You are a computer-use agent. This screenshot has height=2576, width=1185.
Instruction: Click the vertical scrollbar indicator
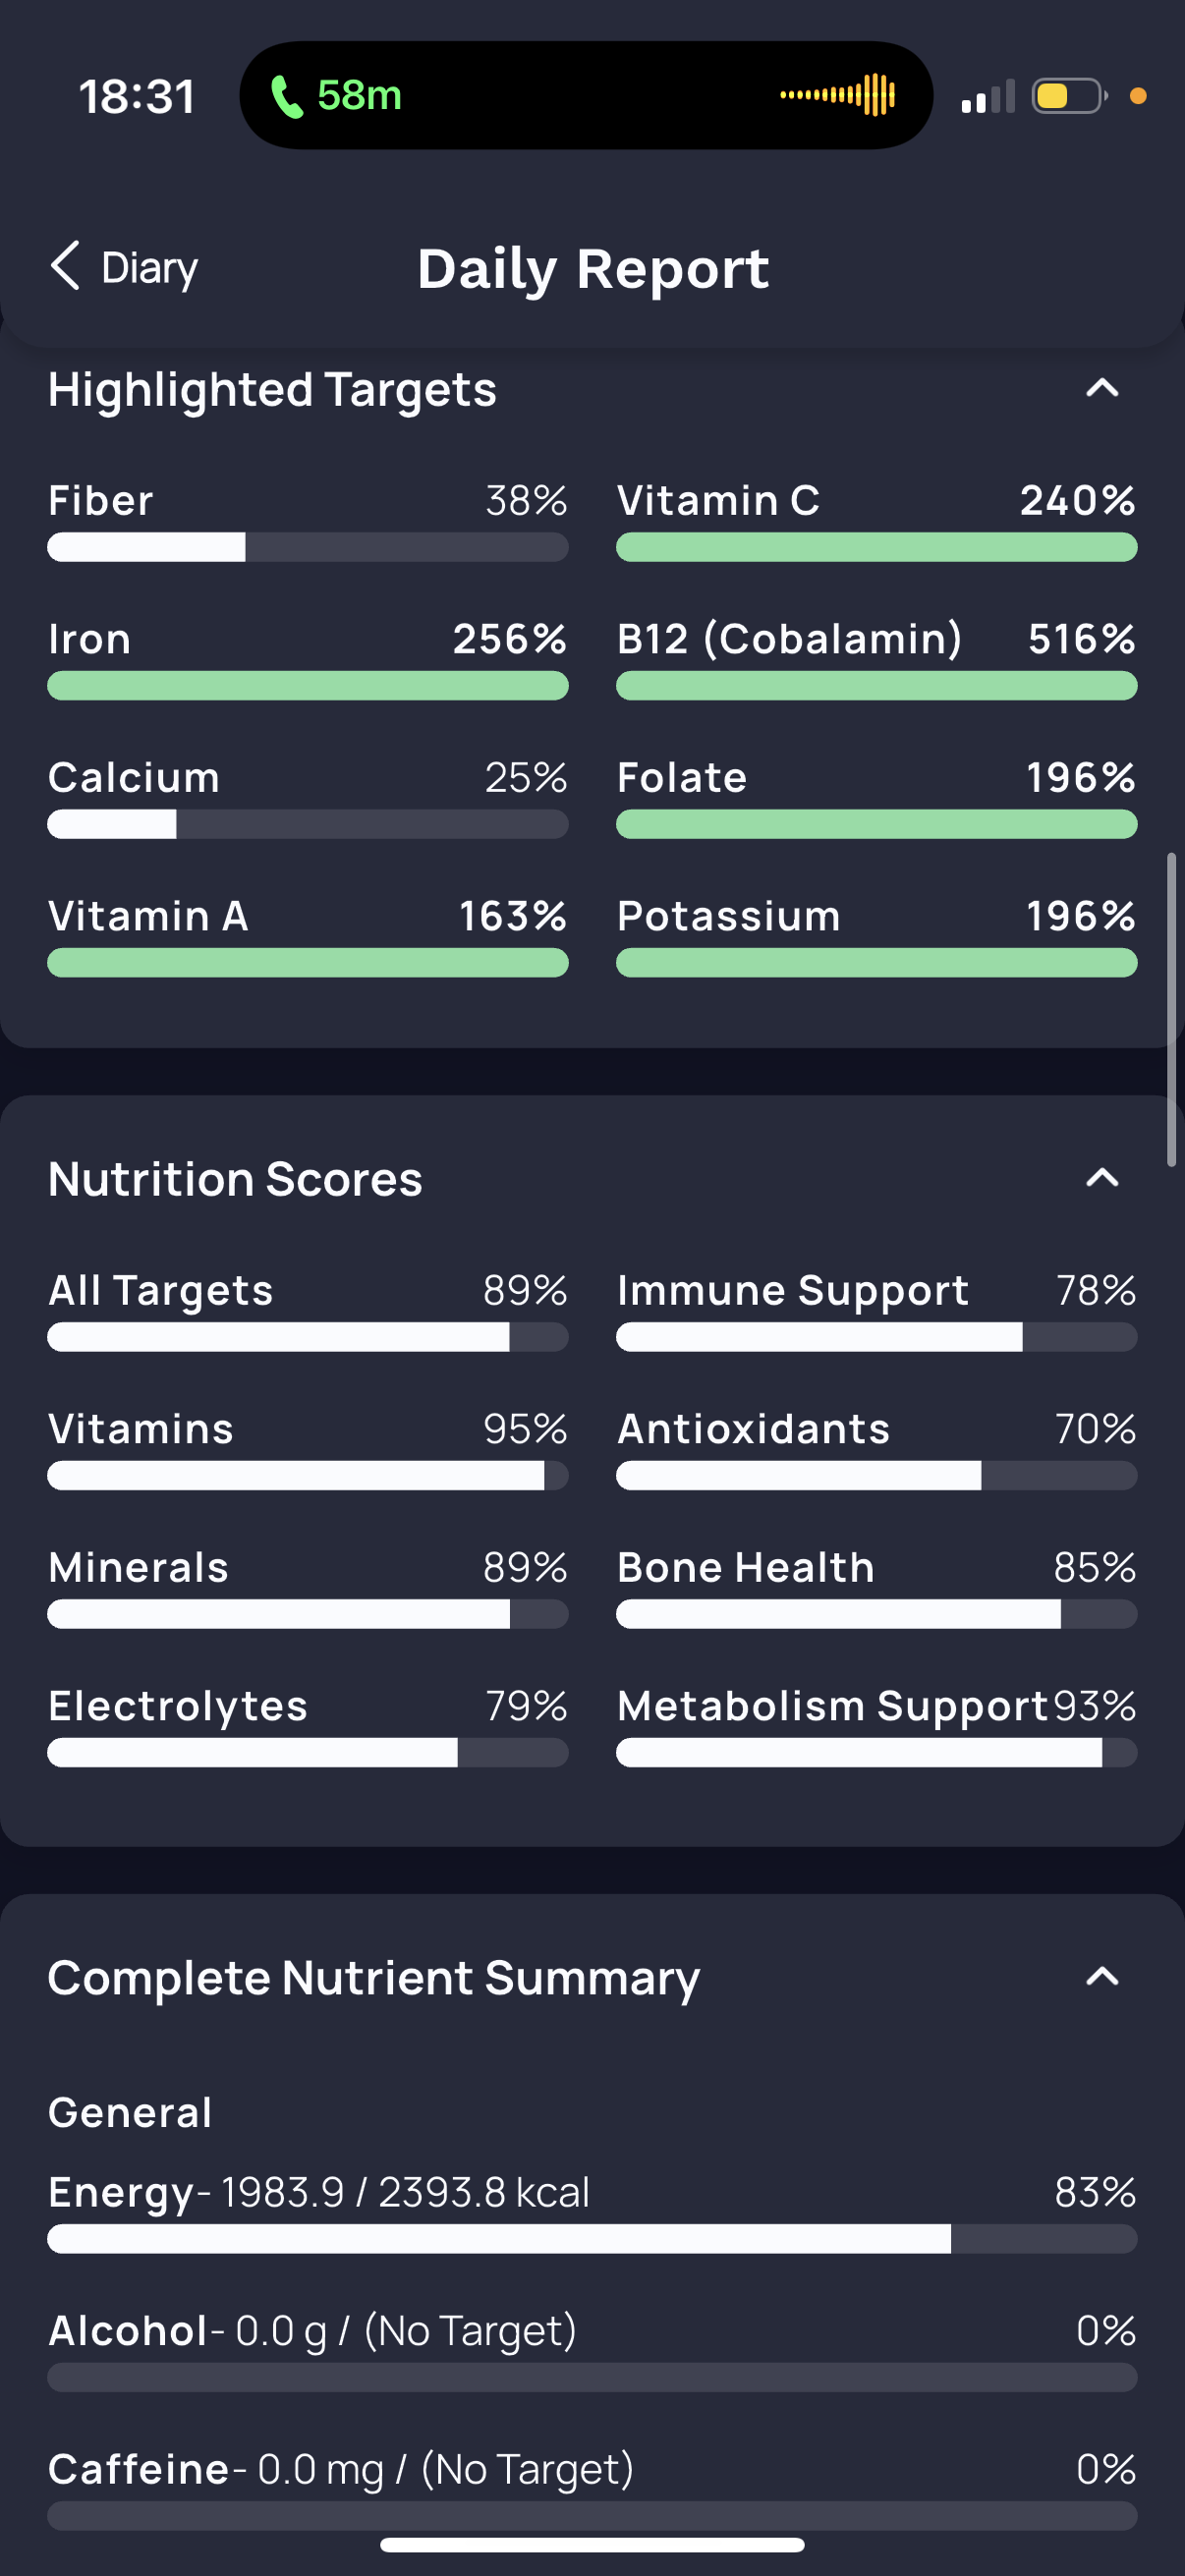pyautogui.click(x=1171, y=1010)
